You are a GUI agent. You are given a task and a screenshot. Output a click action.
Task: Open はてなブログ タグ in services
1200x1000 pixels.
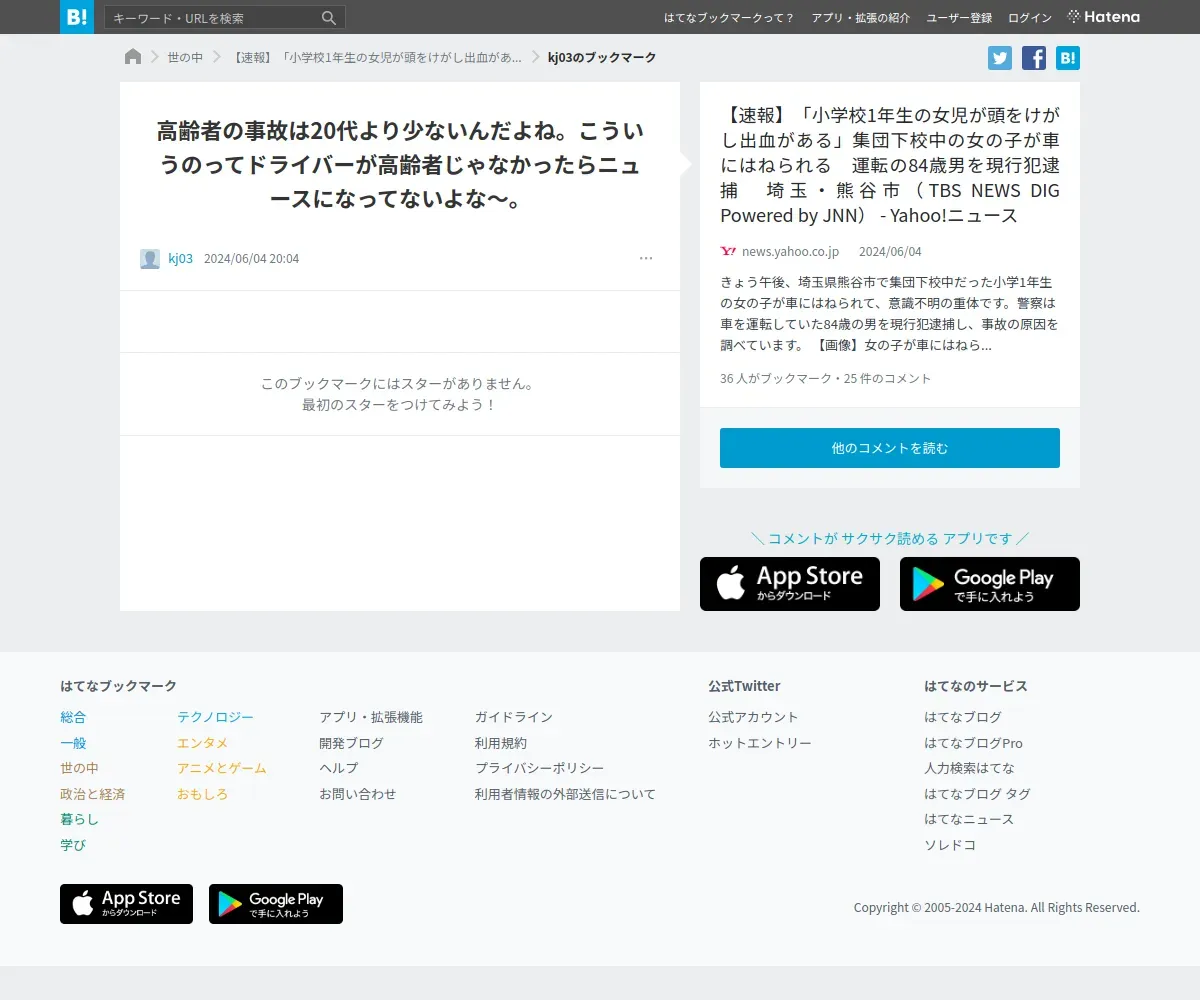click(977, 794)
